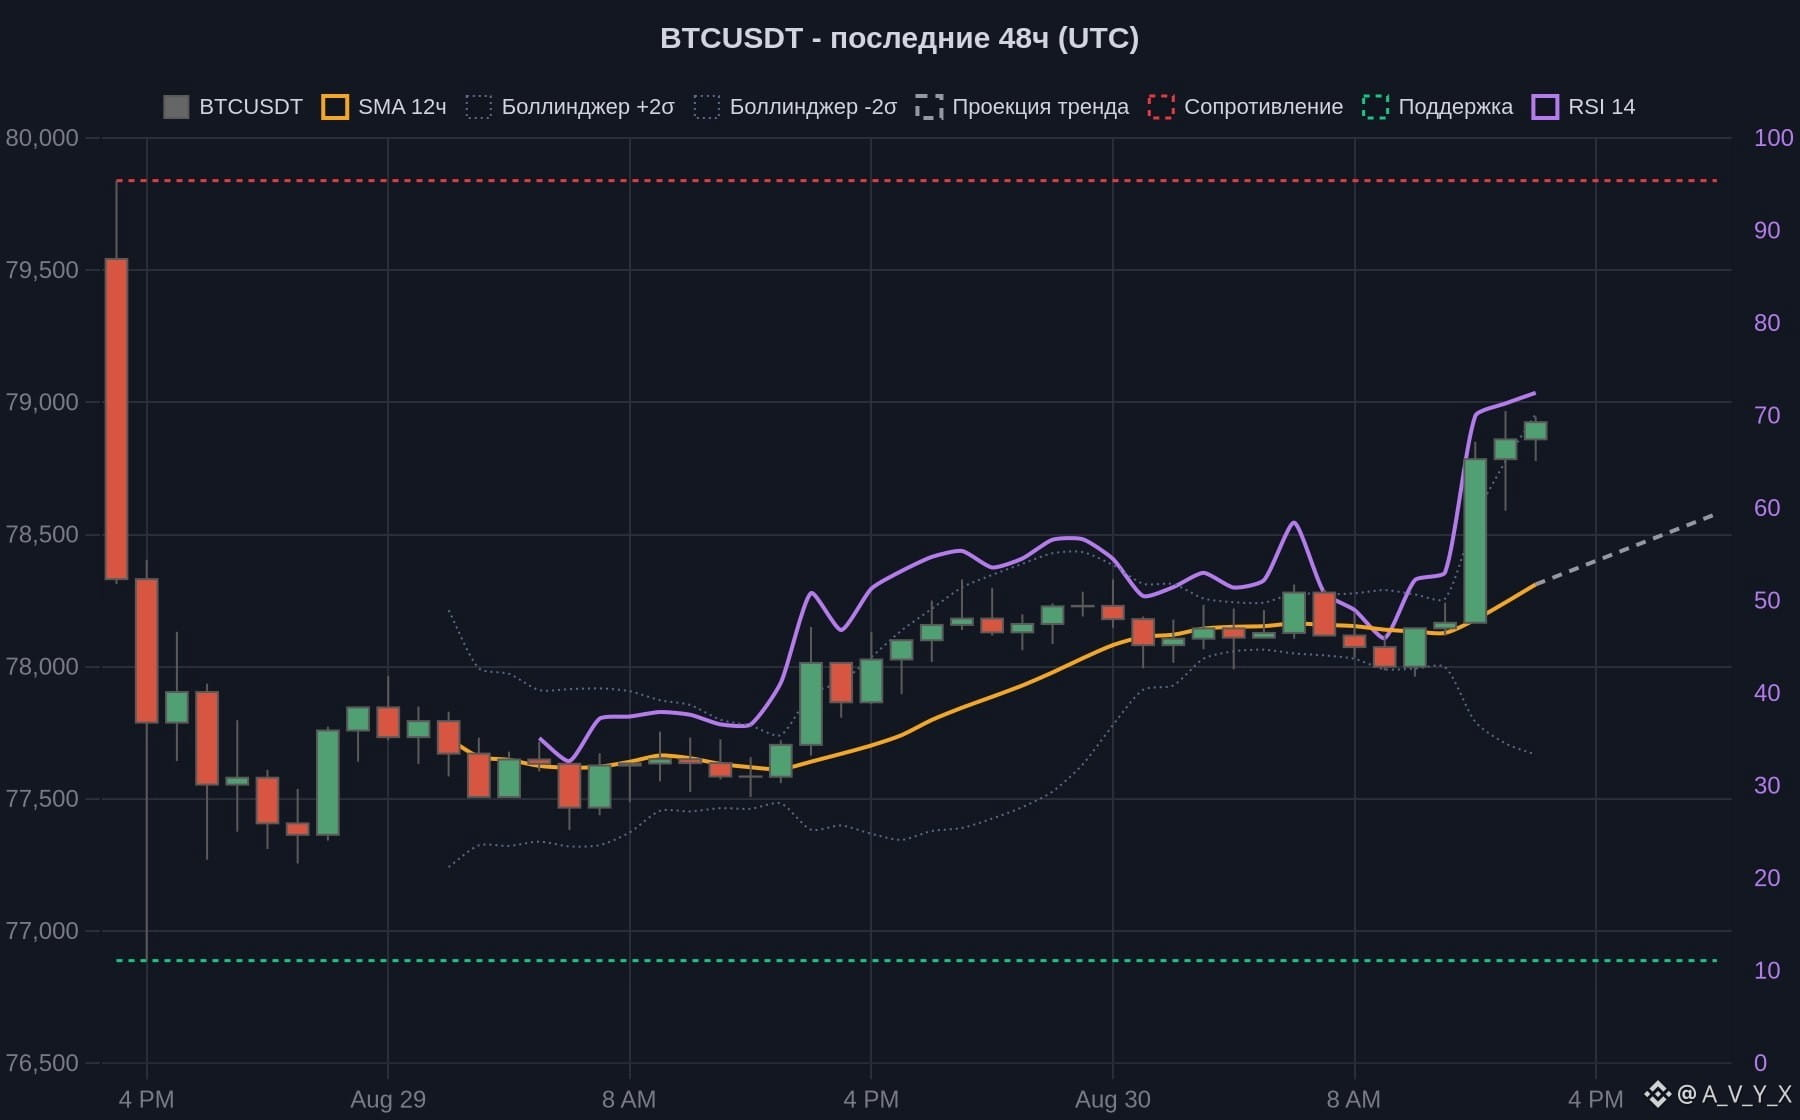This screenshot has height=1120, width=1800.
Task: Click the green dashed Поддержка swatch
Action: click(1375, 107)
